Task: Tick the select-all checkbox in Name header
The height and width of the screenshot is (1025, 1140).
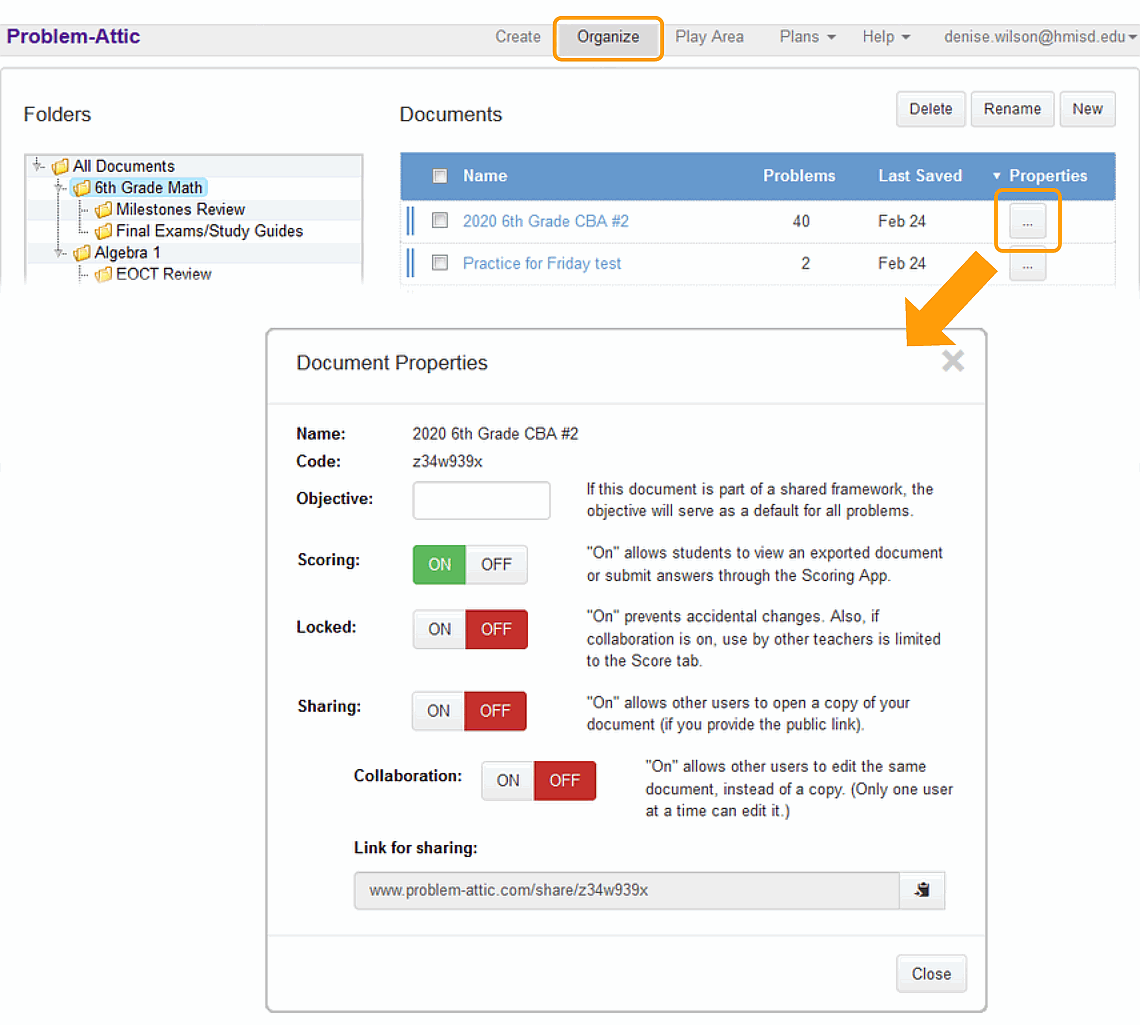Action: coord(440,176)
